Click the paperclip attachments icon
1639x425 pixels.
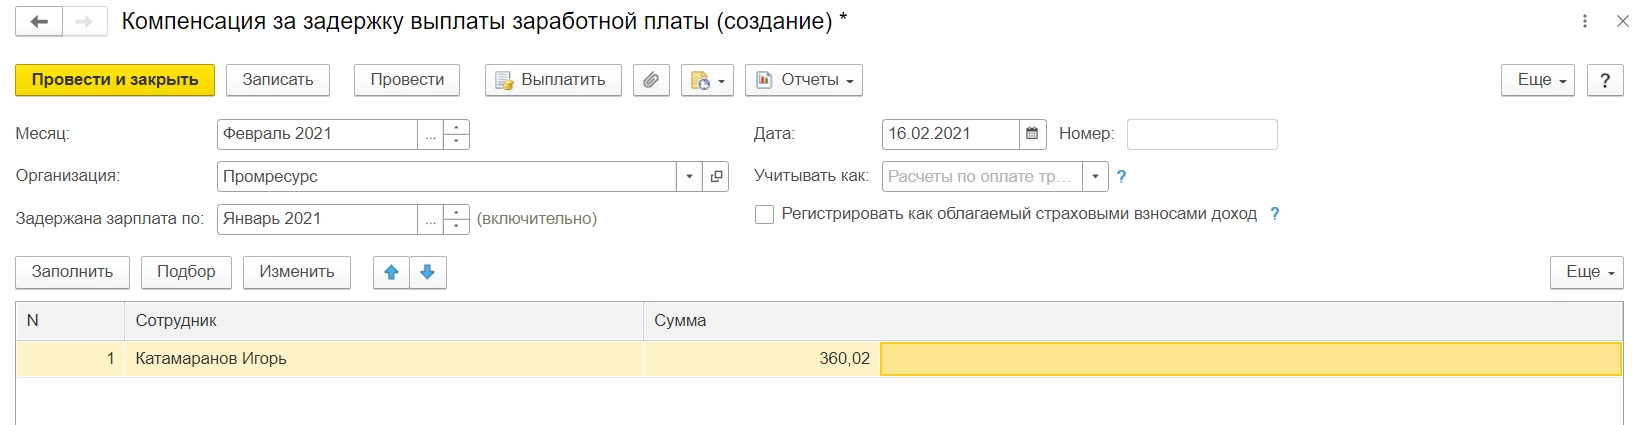click(x=651, y=80)
